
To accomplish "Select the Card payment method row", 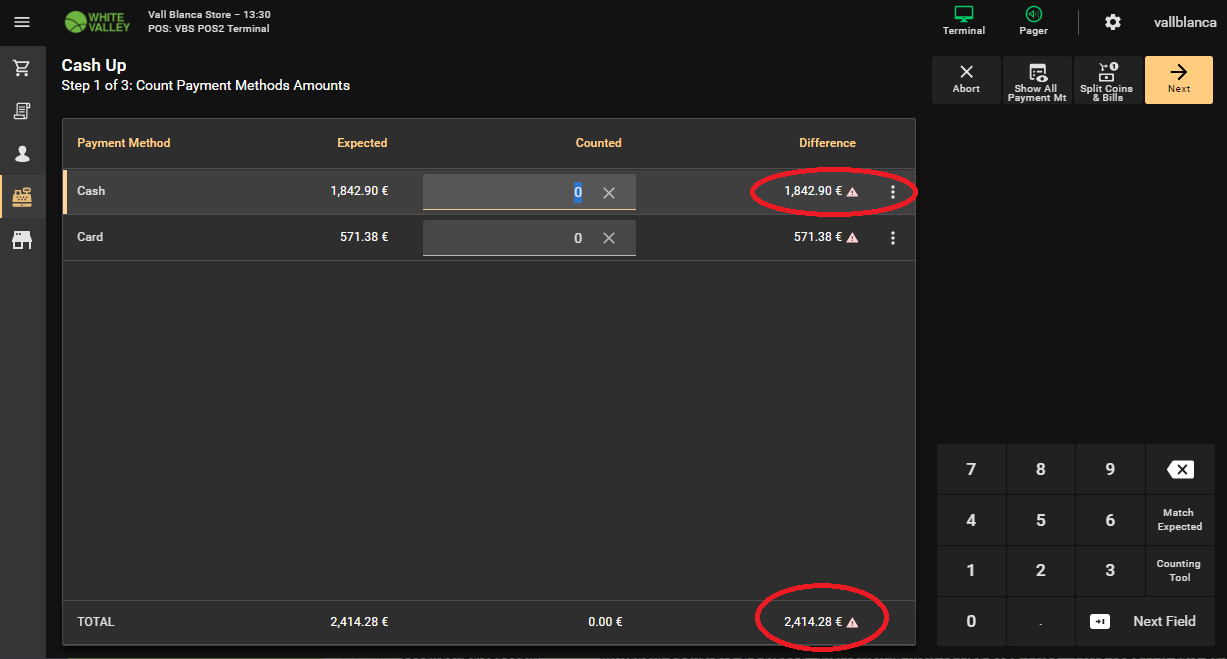I will pos(489,238).
